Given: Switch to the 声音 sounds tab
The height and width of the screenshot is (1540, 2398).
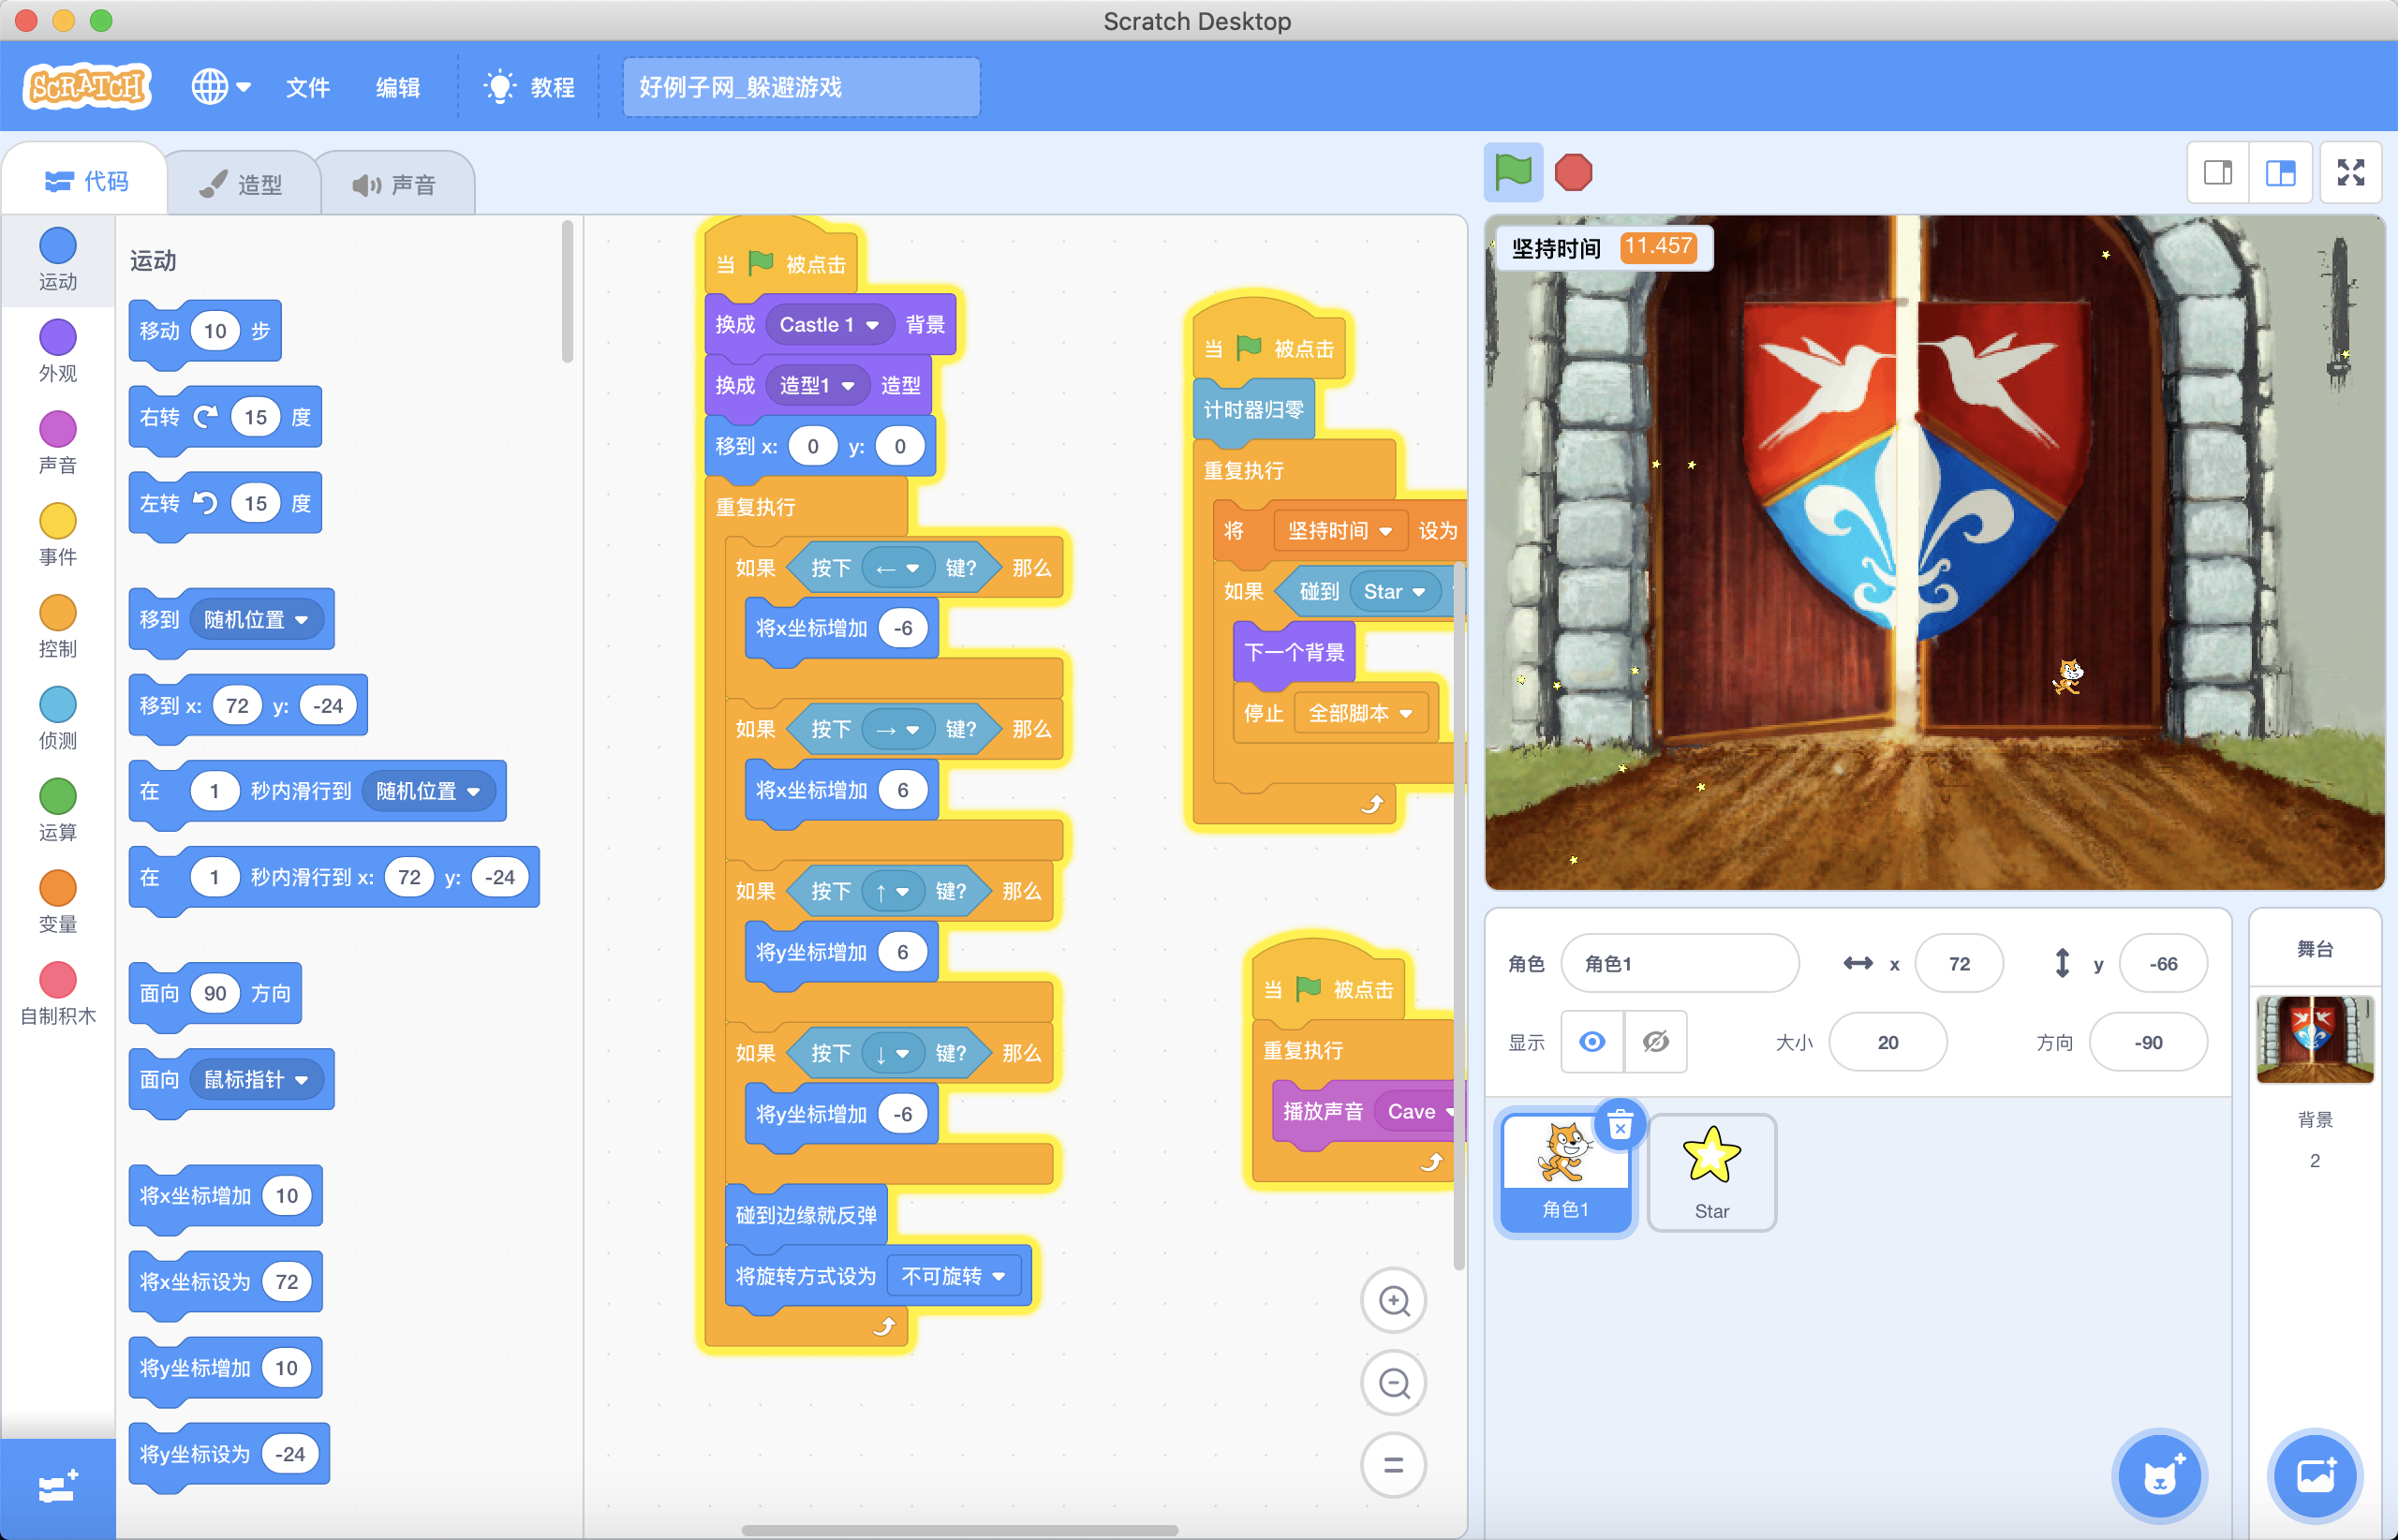Looking at the screenshot, I should pyautogui.click(x=396, y=184).
